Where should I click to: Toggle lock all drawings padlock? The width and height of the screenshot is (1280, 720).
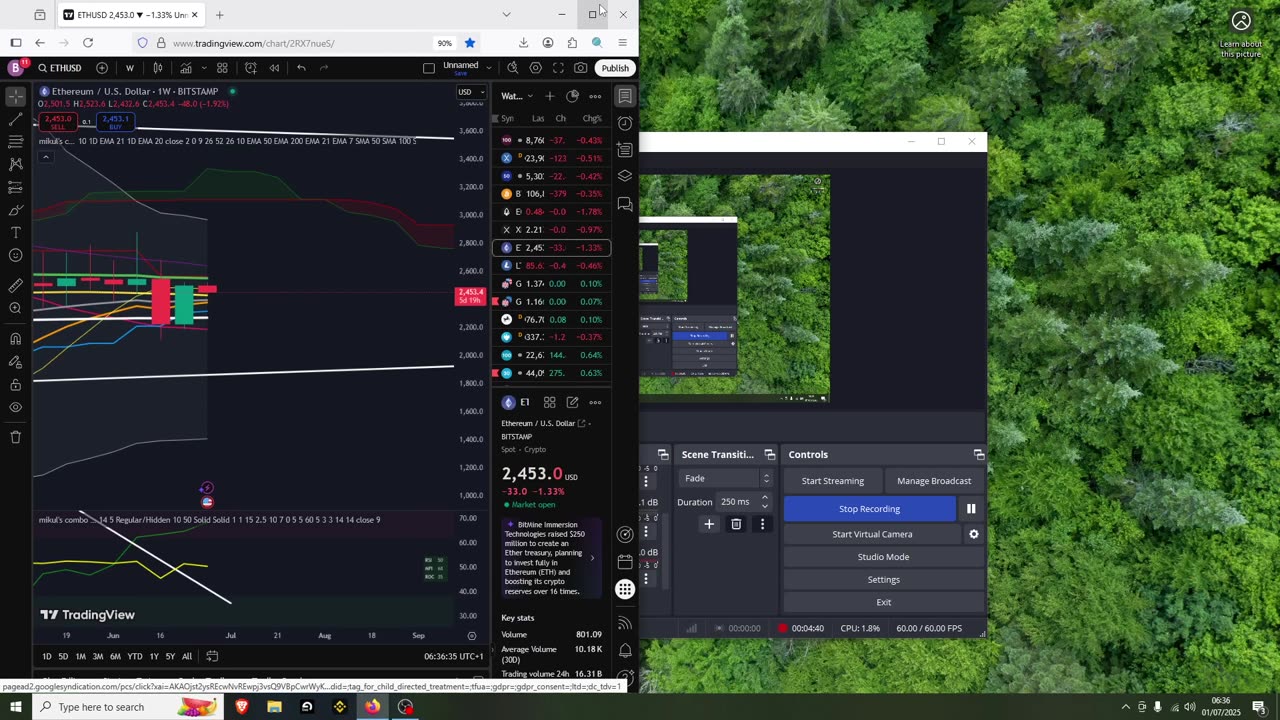(15, 384)
